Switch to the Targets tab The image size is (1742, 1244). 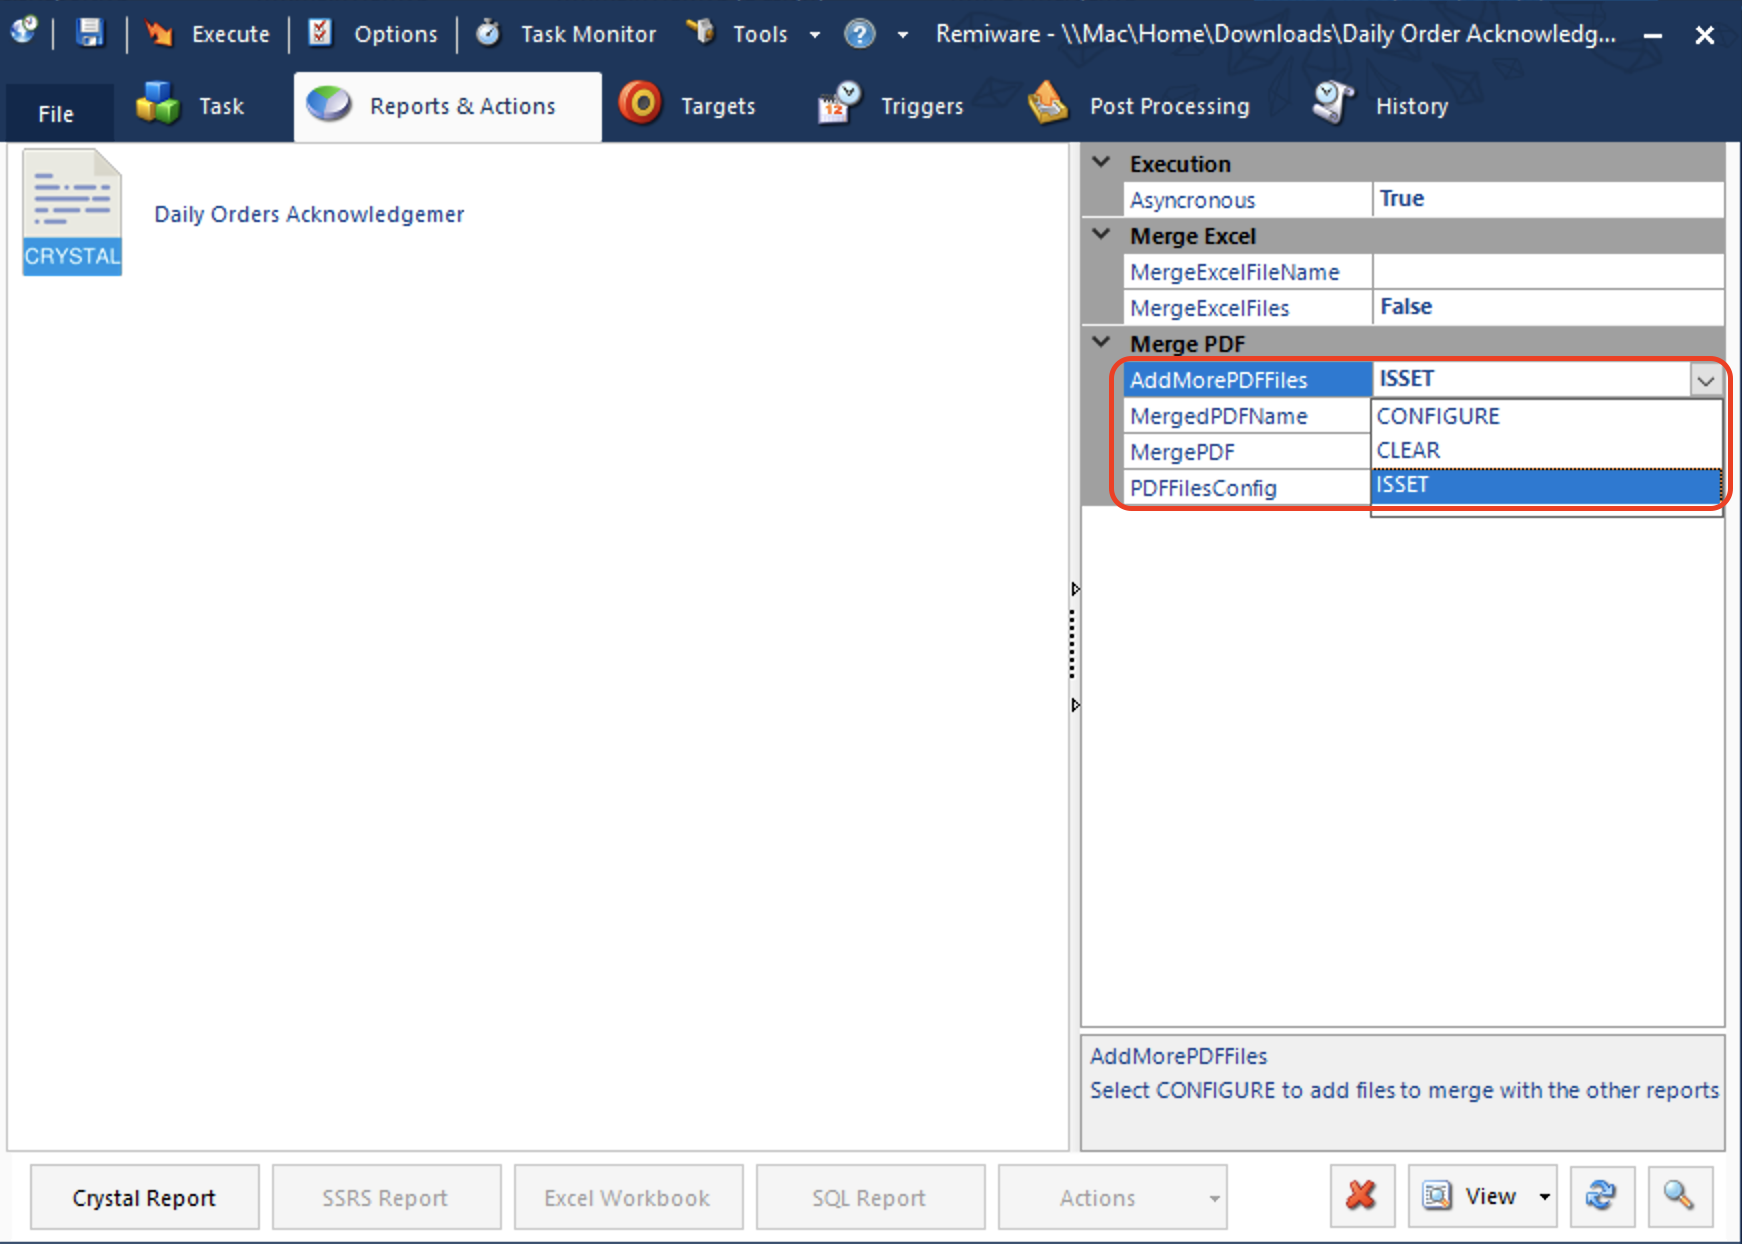(688, 106)
